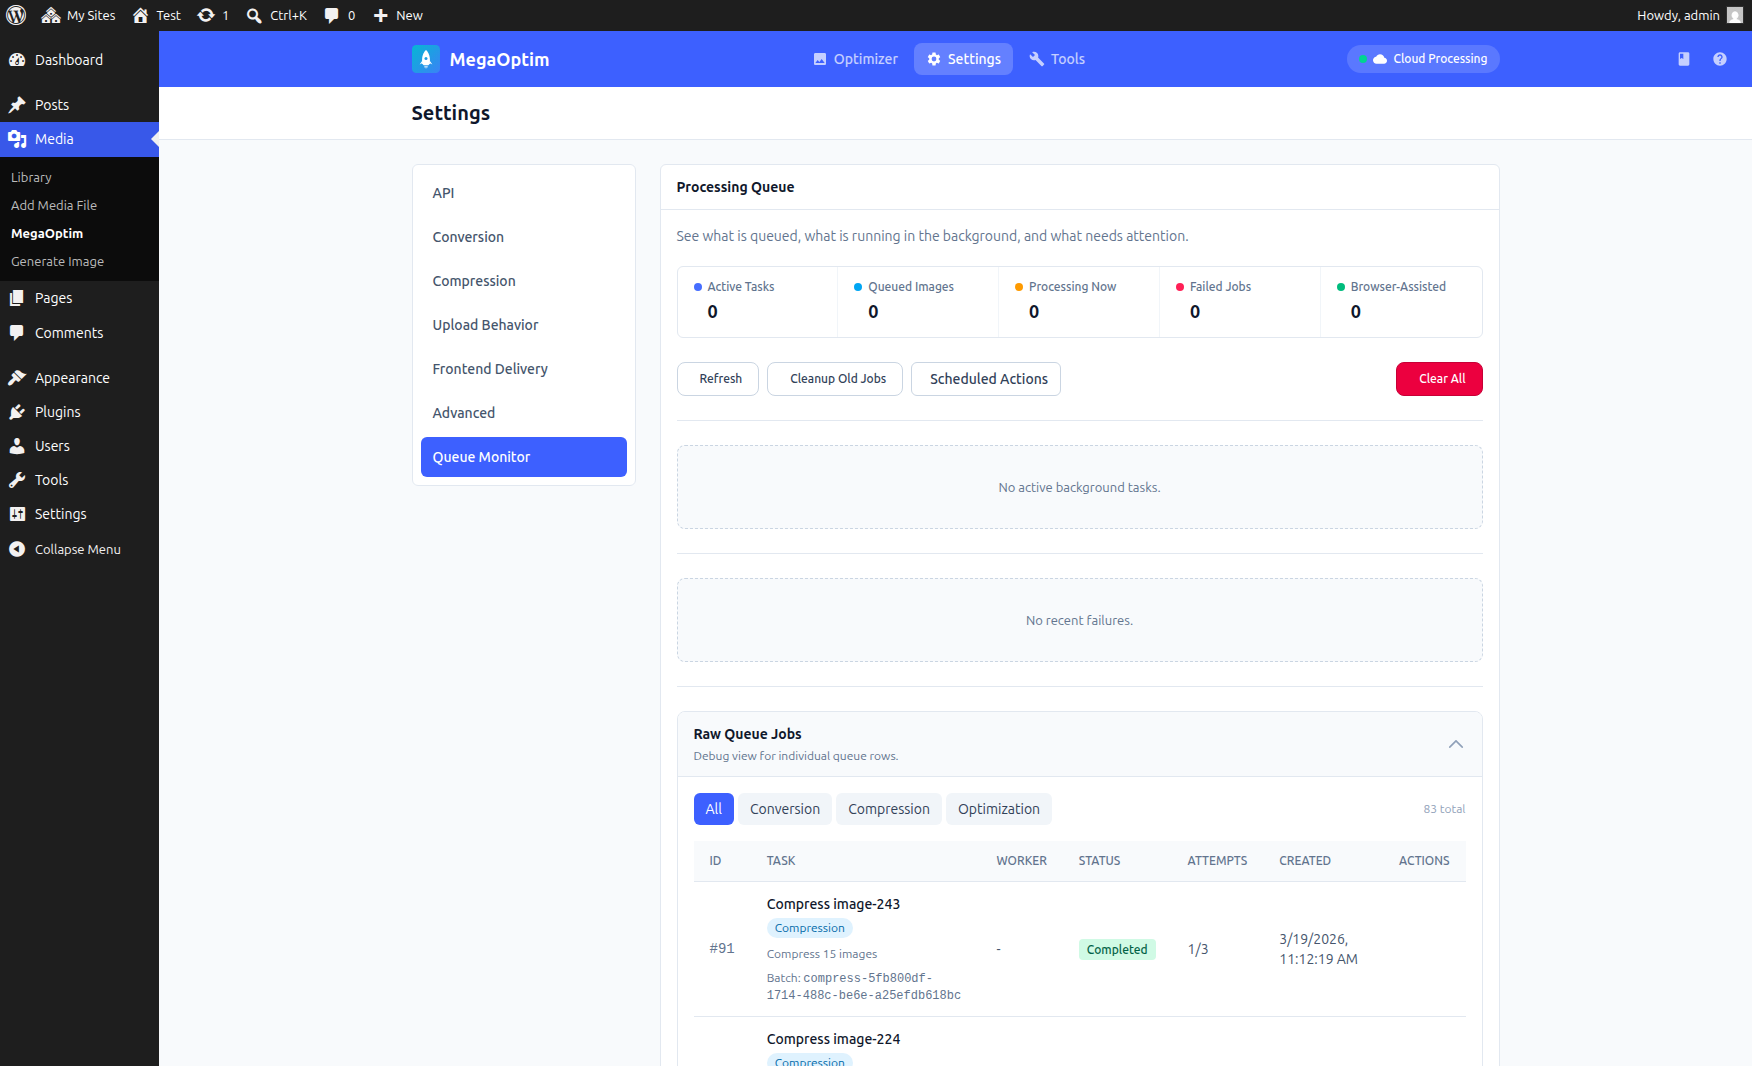Filter raw queue jobs by Optimization
Image resolution: width=1752 pixels, height=1066 pixels.
pyautogui.click(x=999, y=809)
